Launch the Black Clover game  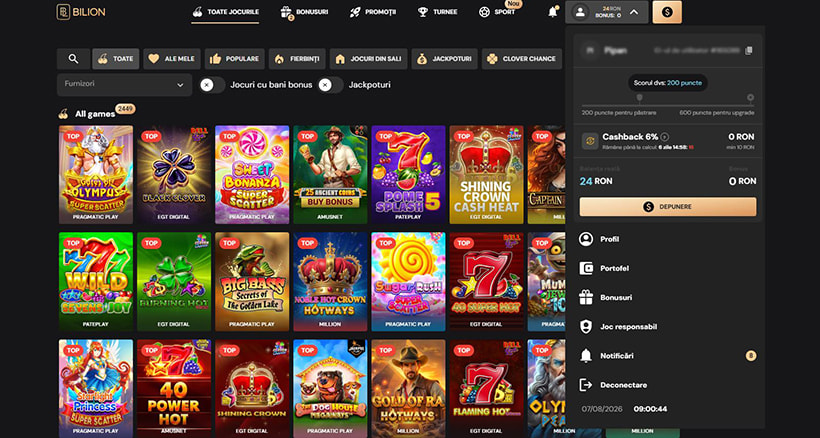point(174,175)
